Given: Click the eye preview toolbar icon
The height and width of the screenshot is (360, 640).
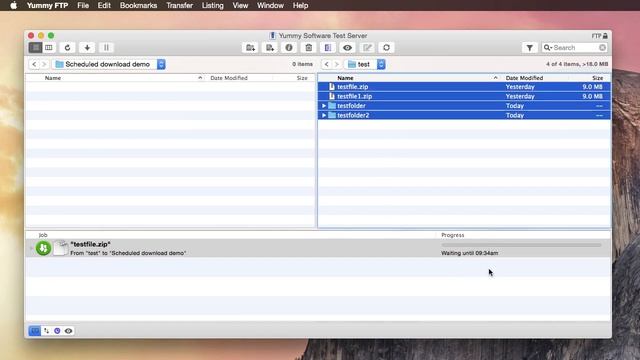Looking at the screenshot, I should pos(347,48).
